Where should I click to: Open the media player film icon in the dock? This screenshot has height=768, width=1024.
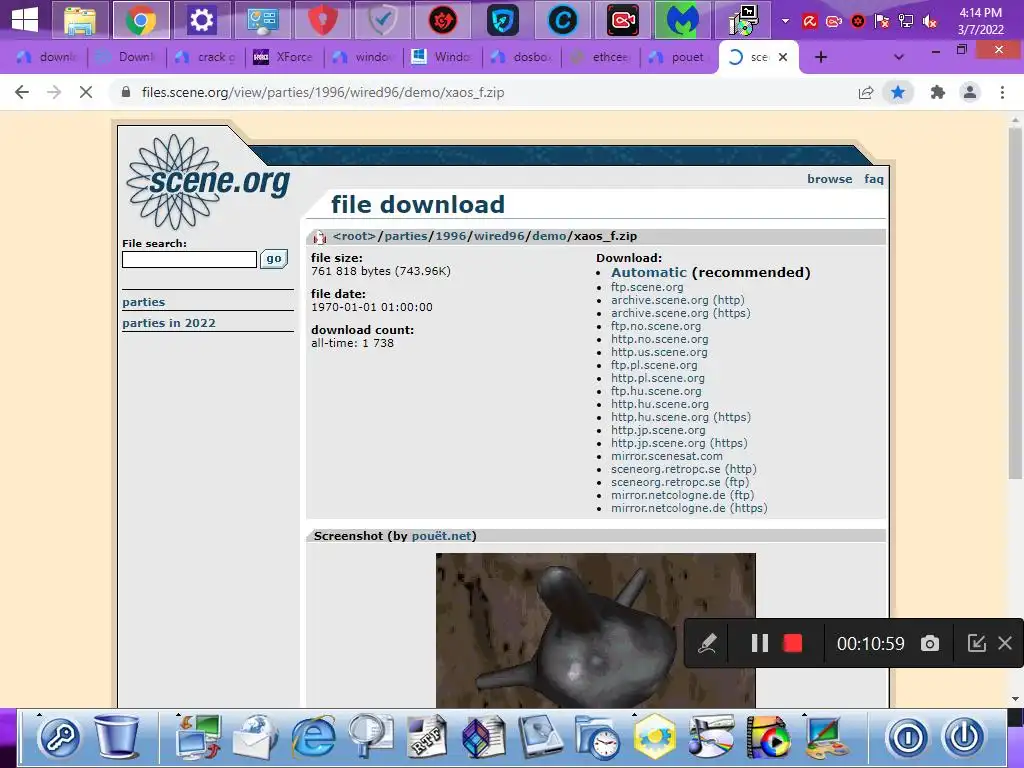[768, 737]
